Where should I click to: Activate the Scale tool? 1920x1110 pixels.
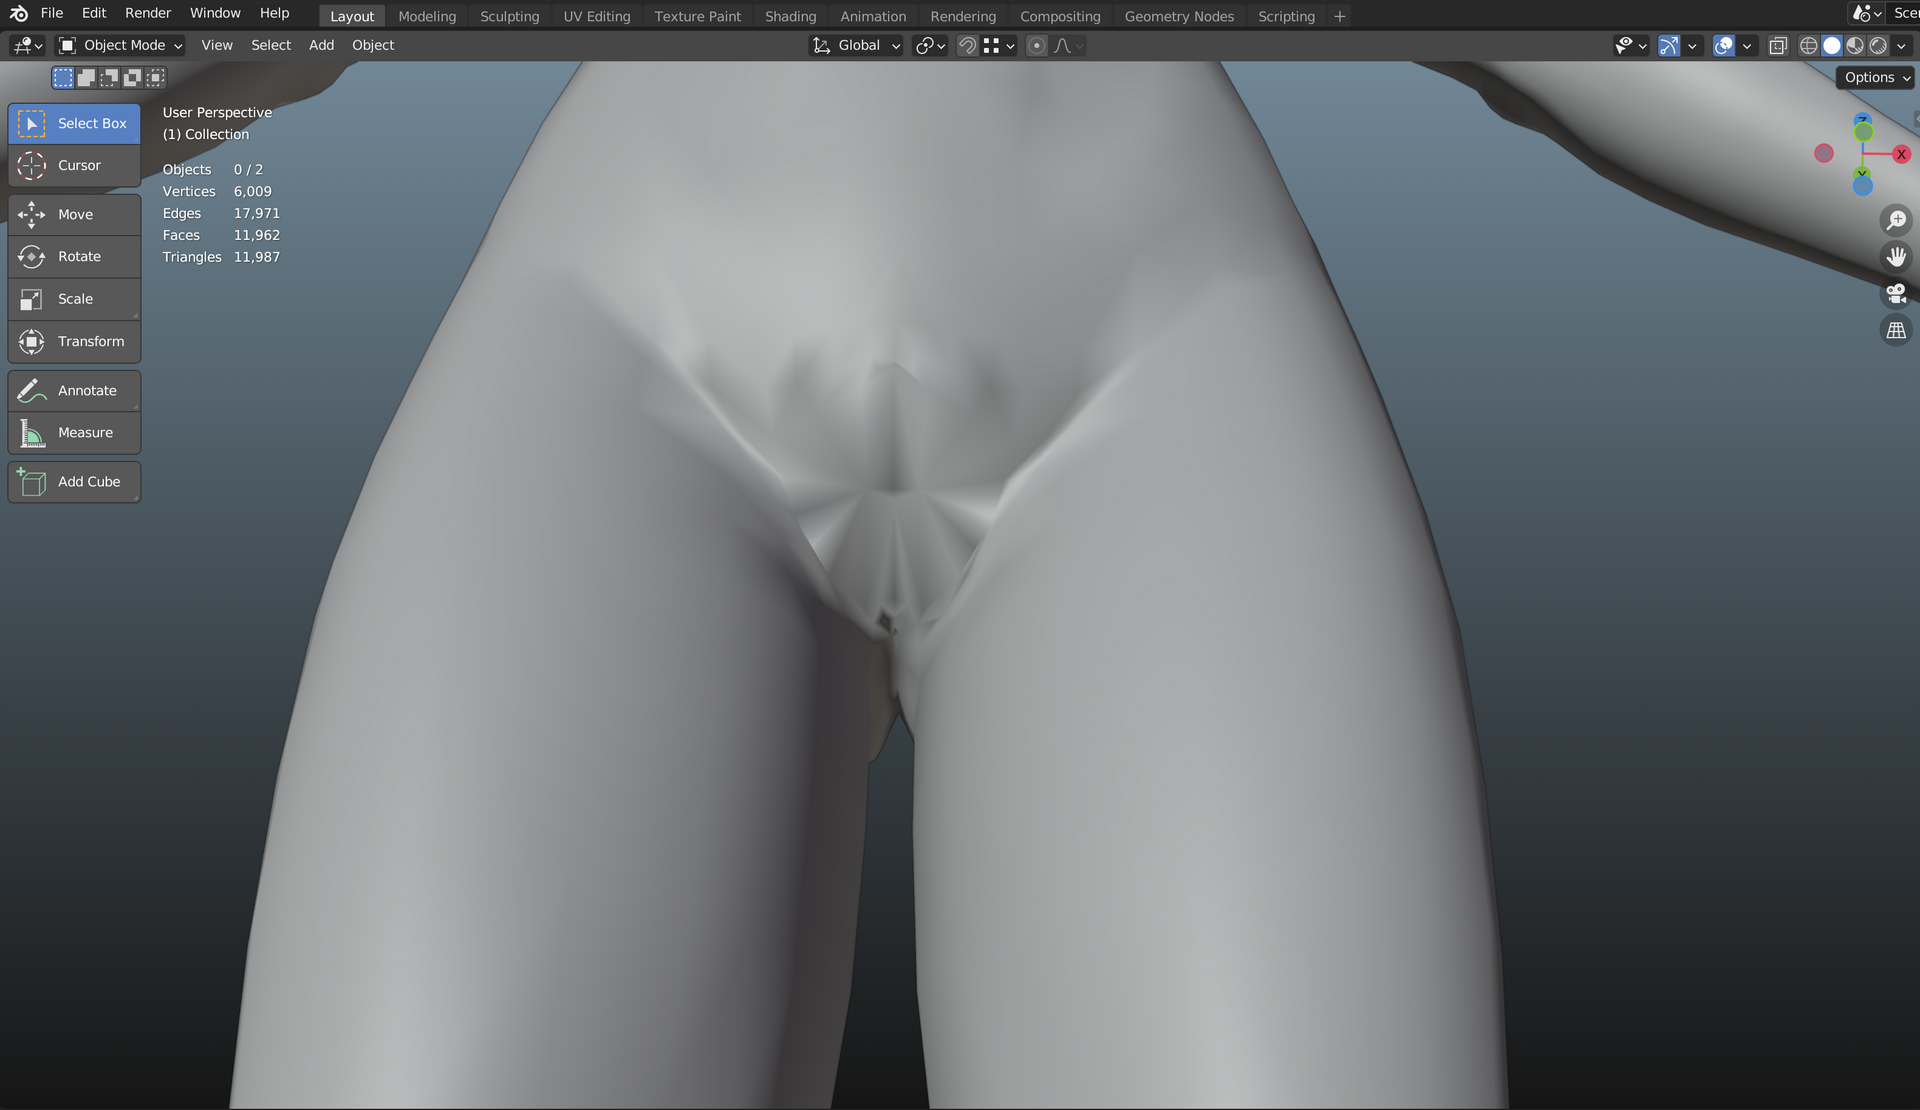74,299
